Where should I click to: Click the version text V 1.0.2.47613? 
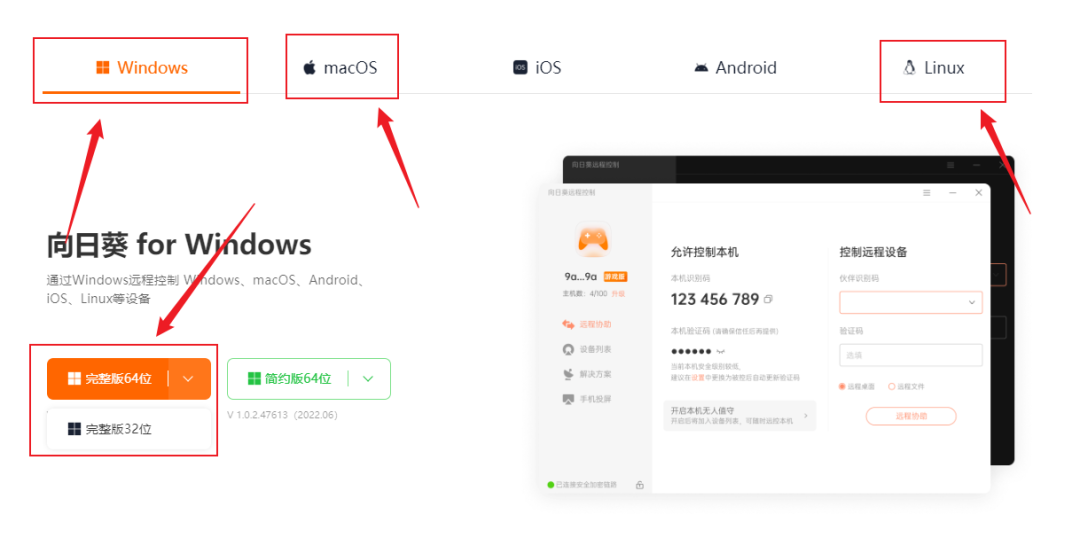pos(282,415)
